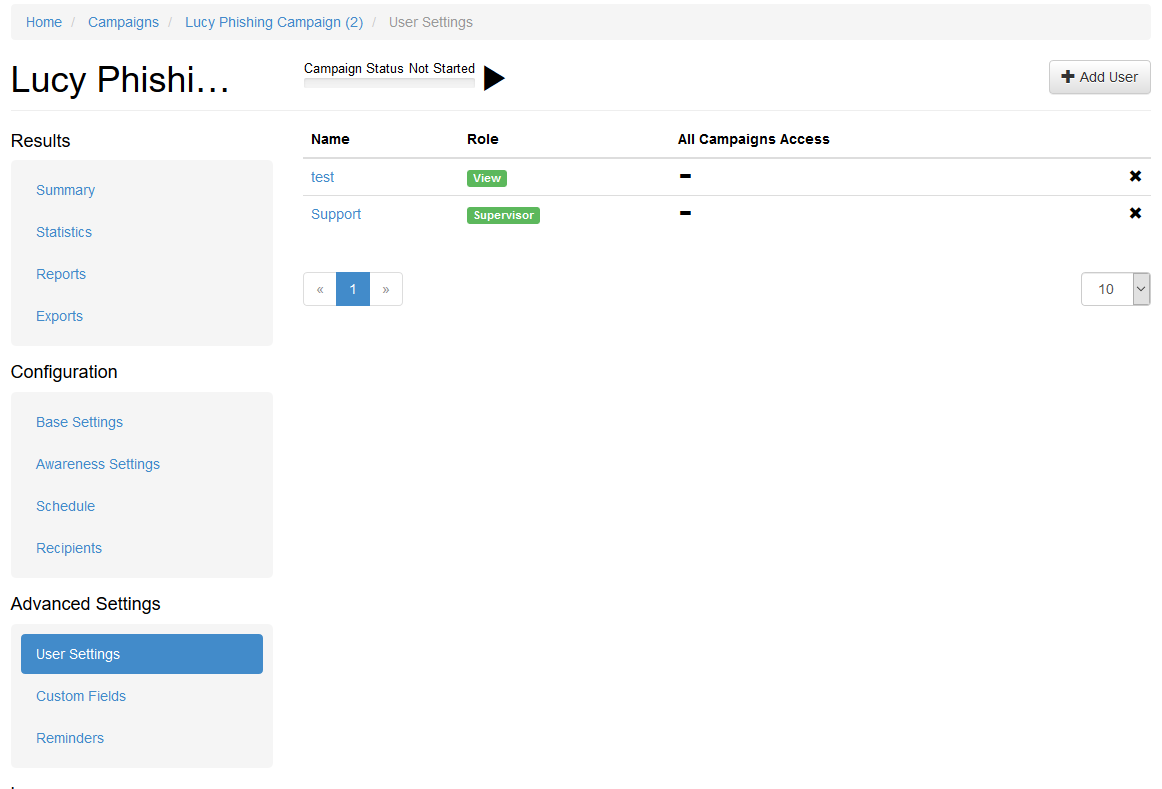Select page 1 in pagination
Viewport: 1162px width, 789px height.
click(x=353, y=289)
